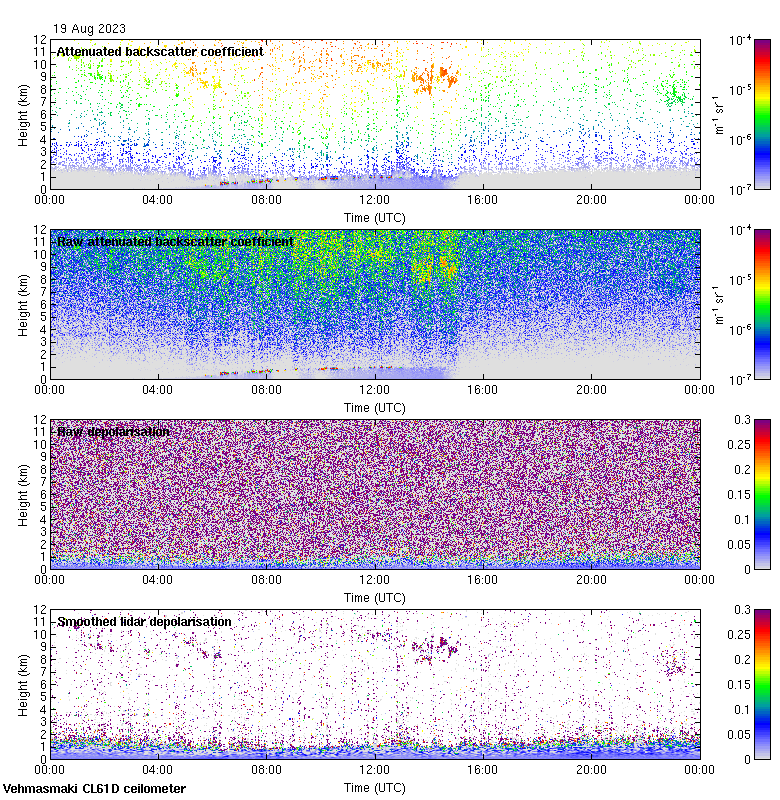
Task: Click the 'Raw depolarisation' panel title
Action: pos(113,431)
